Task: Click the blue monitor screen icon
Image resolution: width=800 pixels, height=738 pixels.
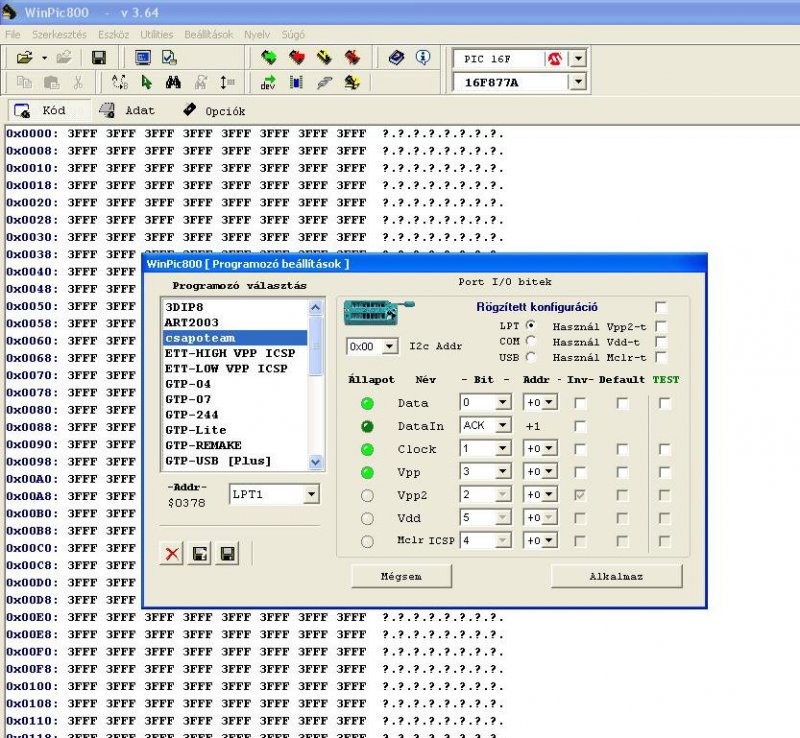Action: (x=143, y=58)
